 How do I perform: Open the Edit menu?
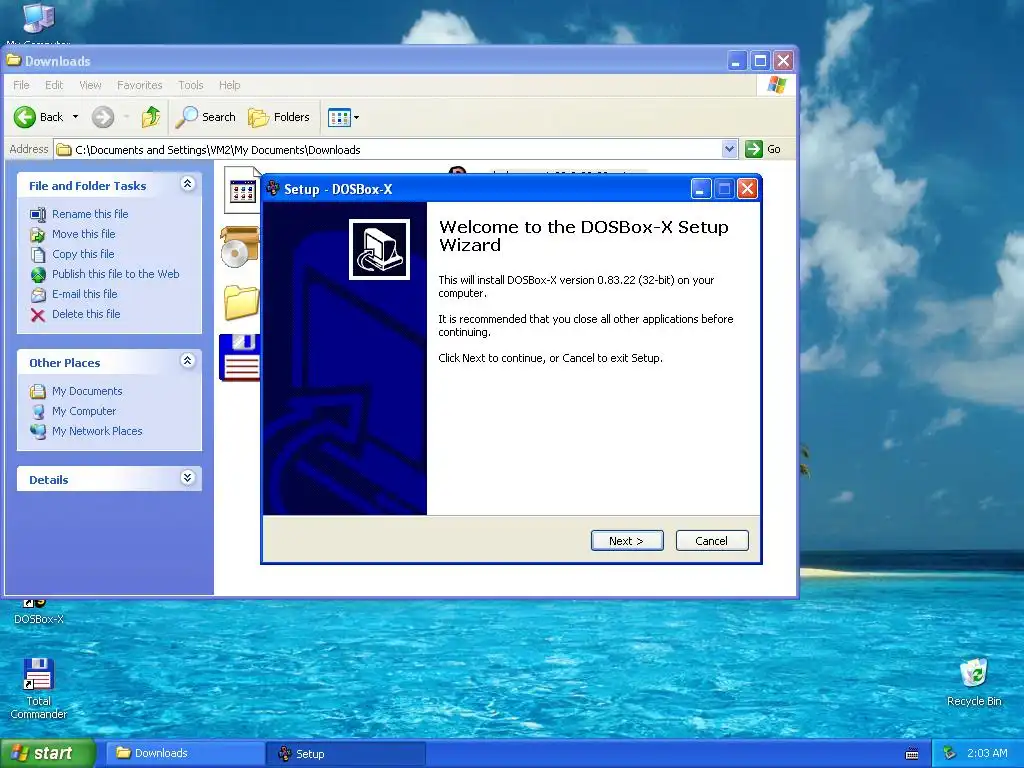(x=54, y=85)
